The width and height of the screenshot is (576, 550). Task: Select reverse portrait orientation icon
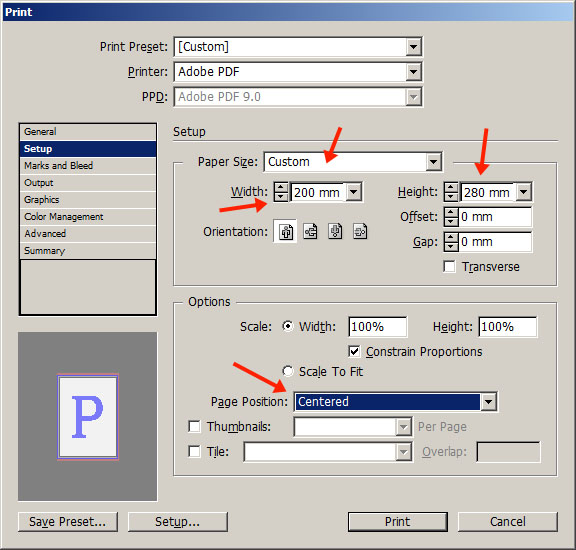(335, 231)
